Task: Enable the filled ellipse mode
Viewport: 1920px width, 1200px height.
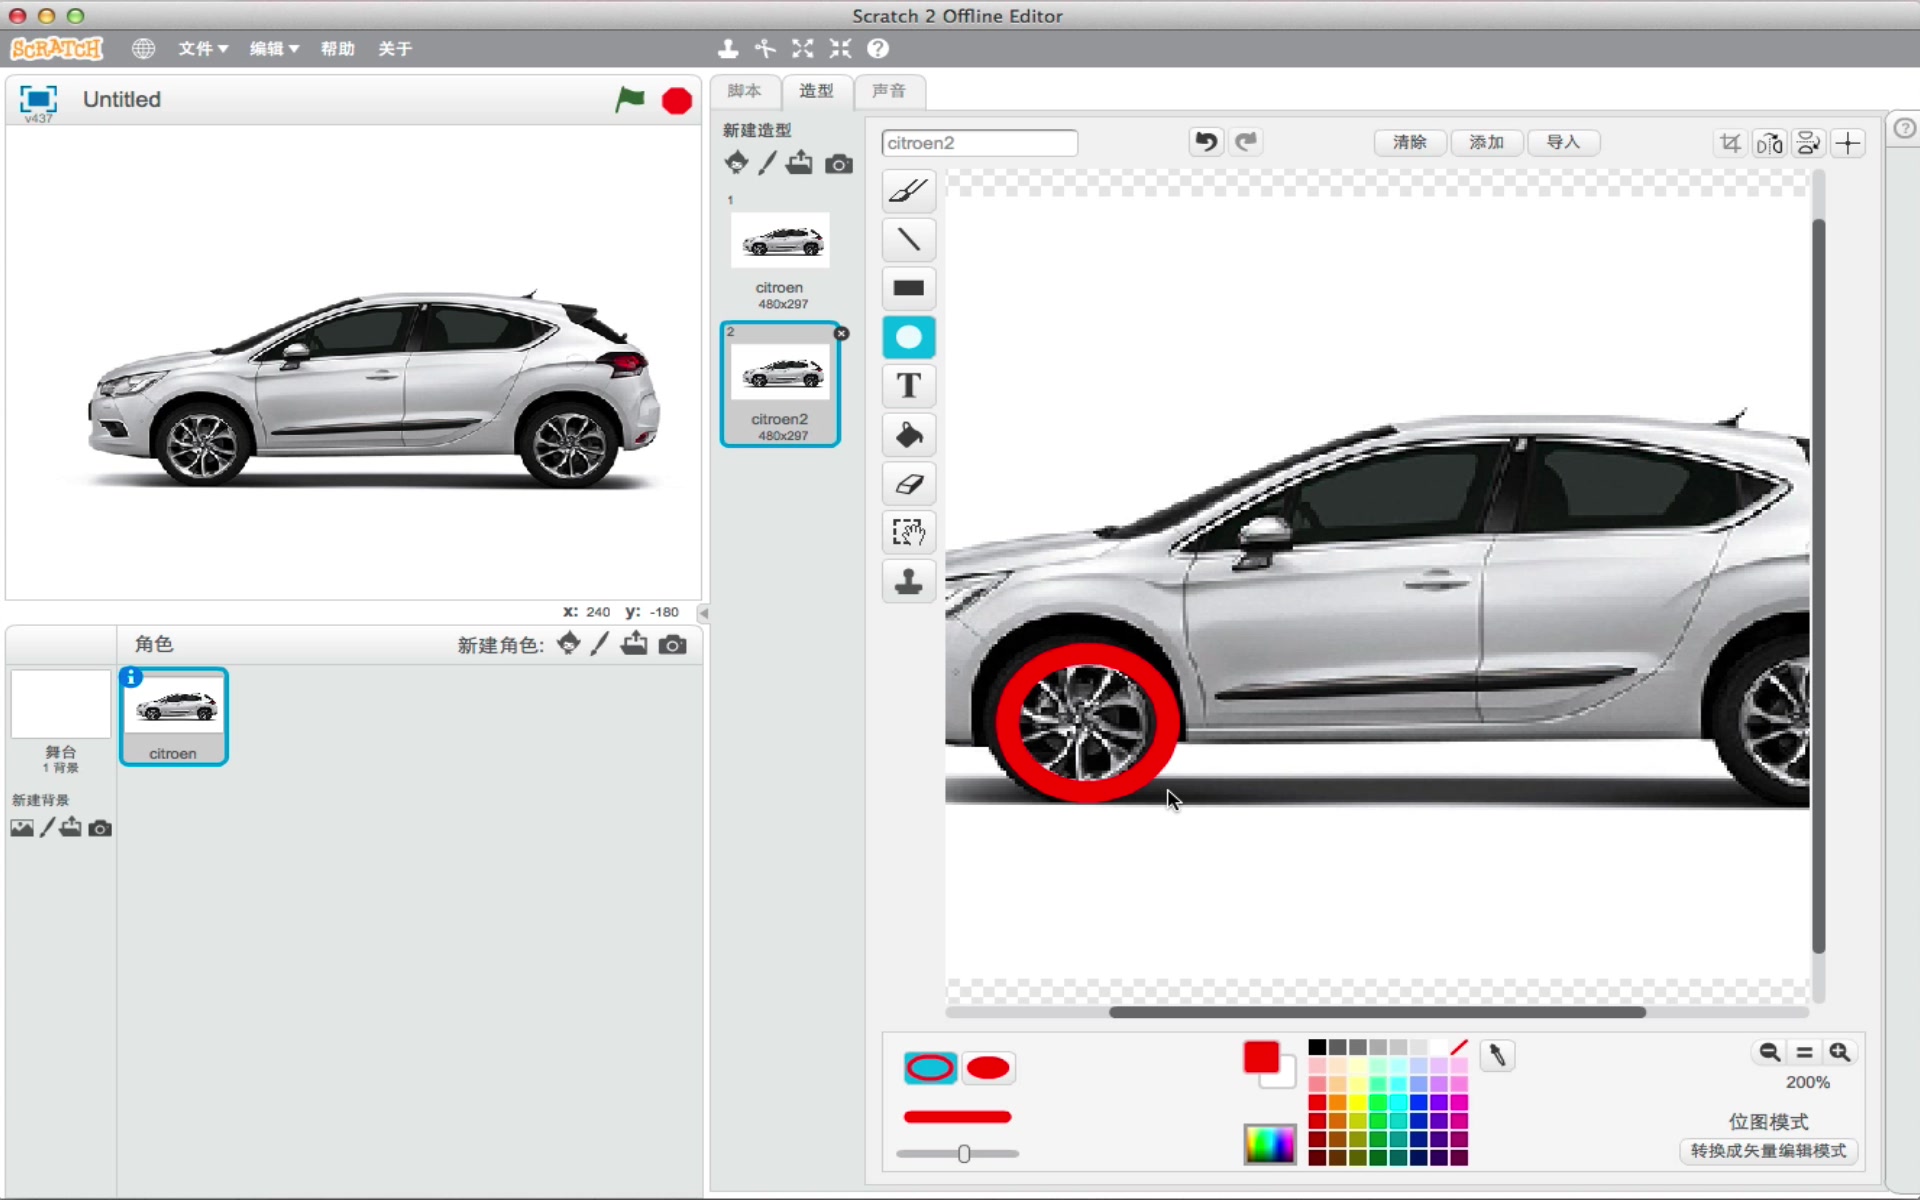Action: (x=988, y=1068)
